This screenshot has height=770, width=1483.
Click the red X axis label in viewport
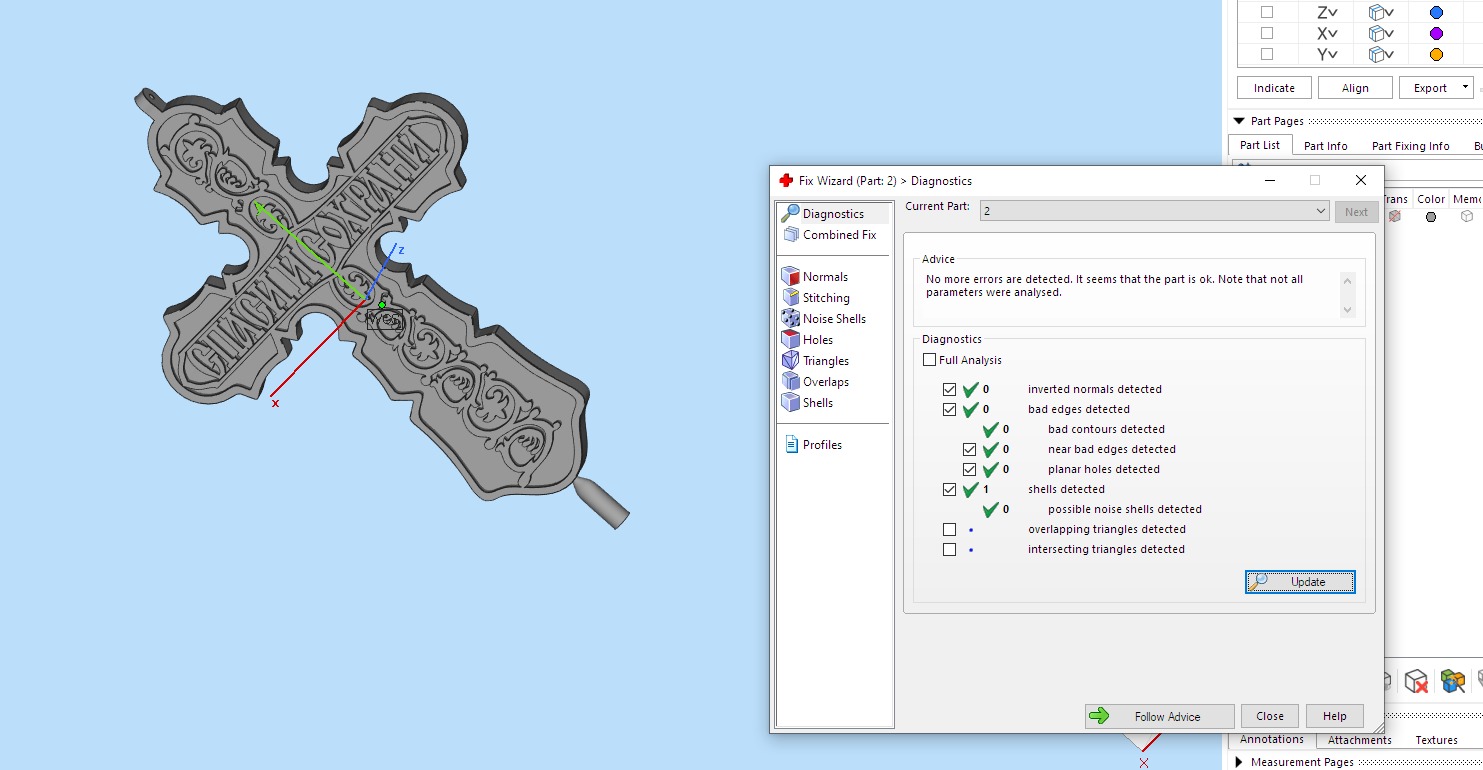click(x=275, y=403)
